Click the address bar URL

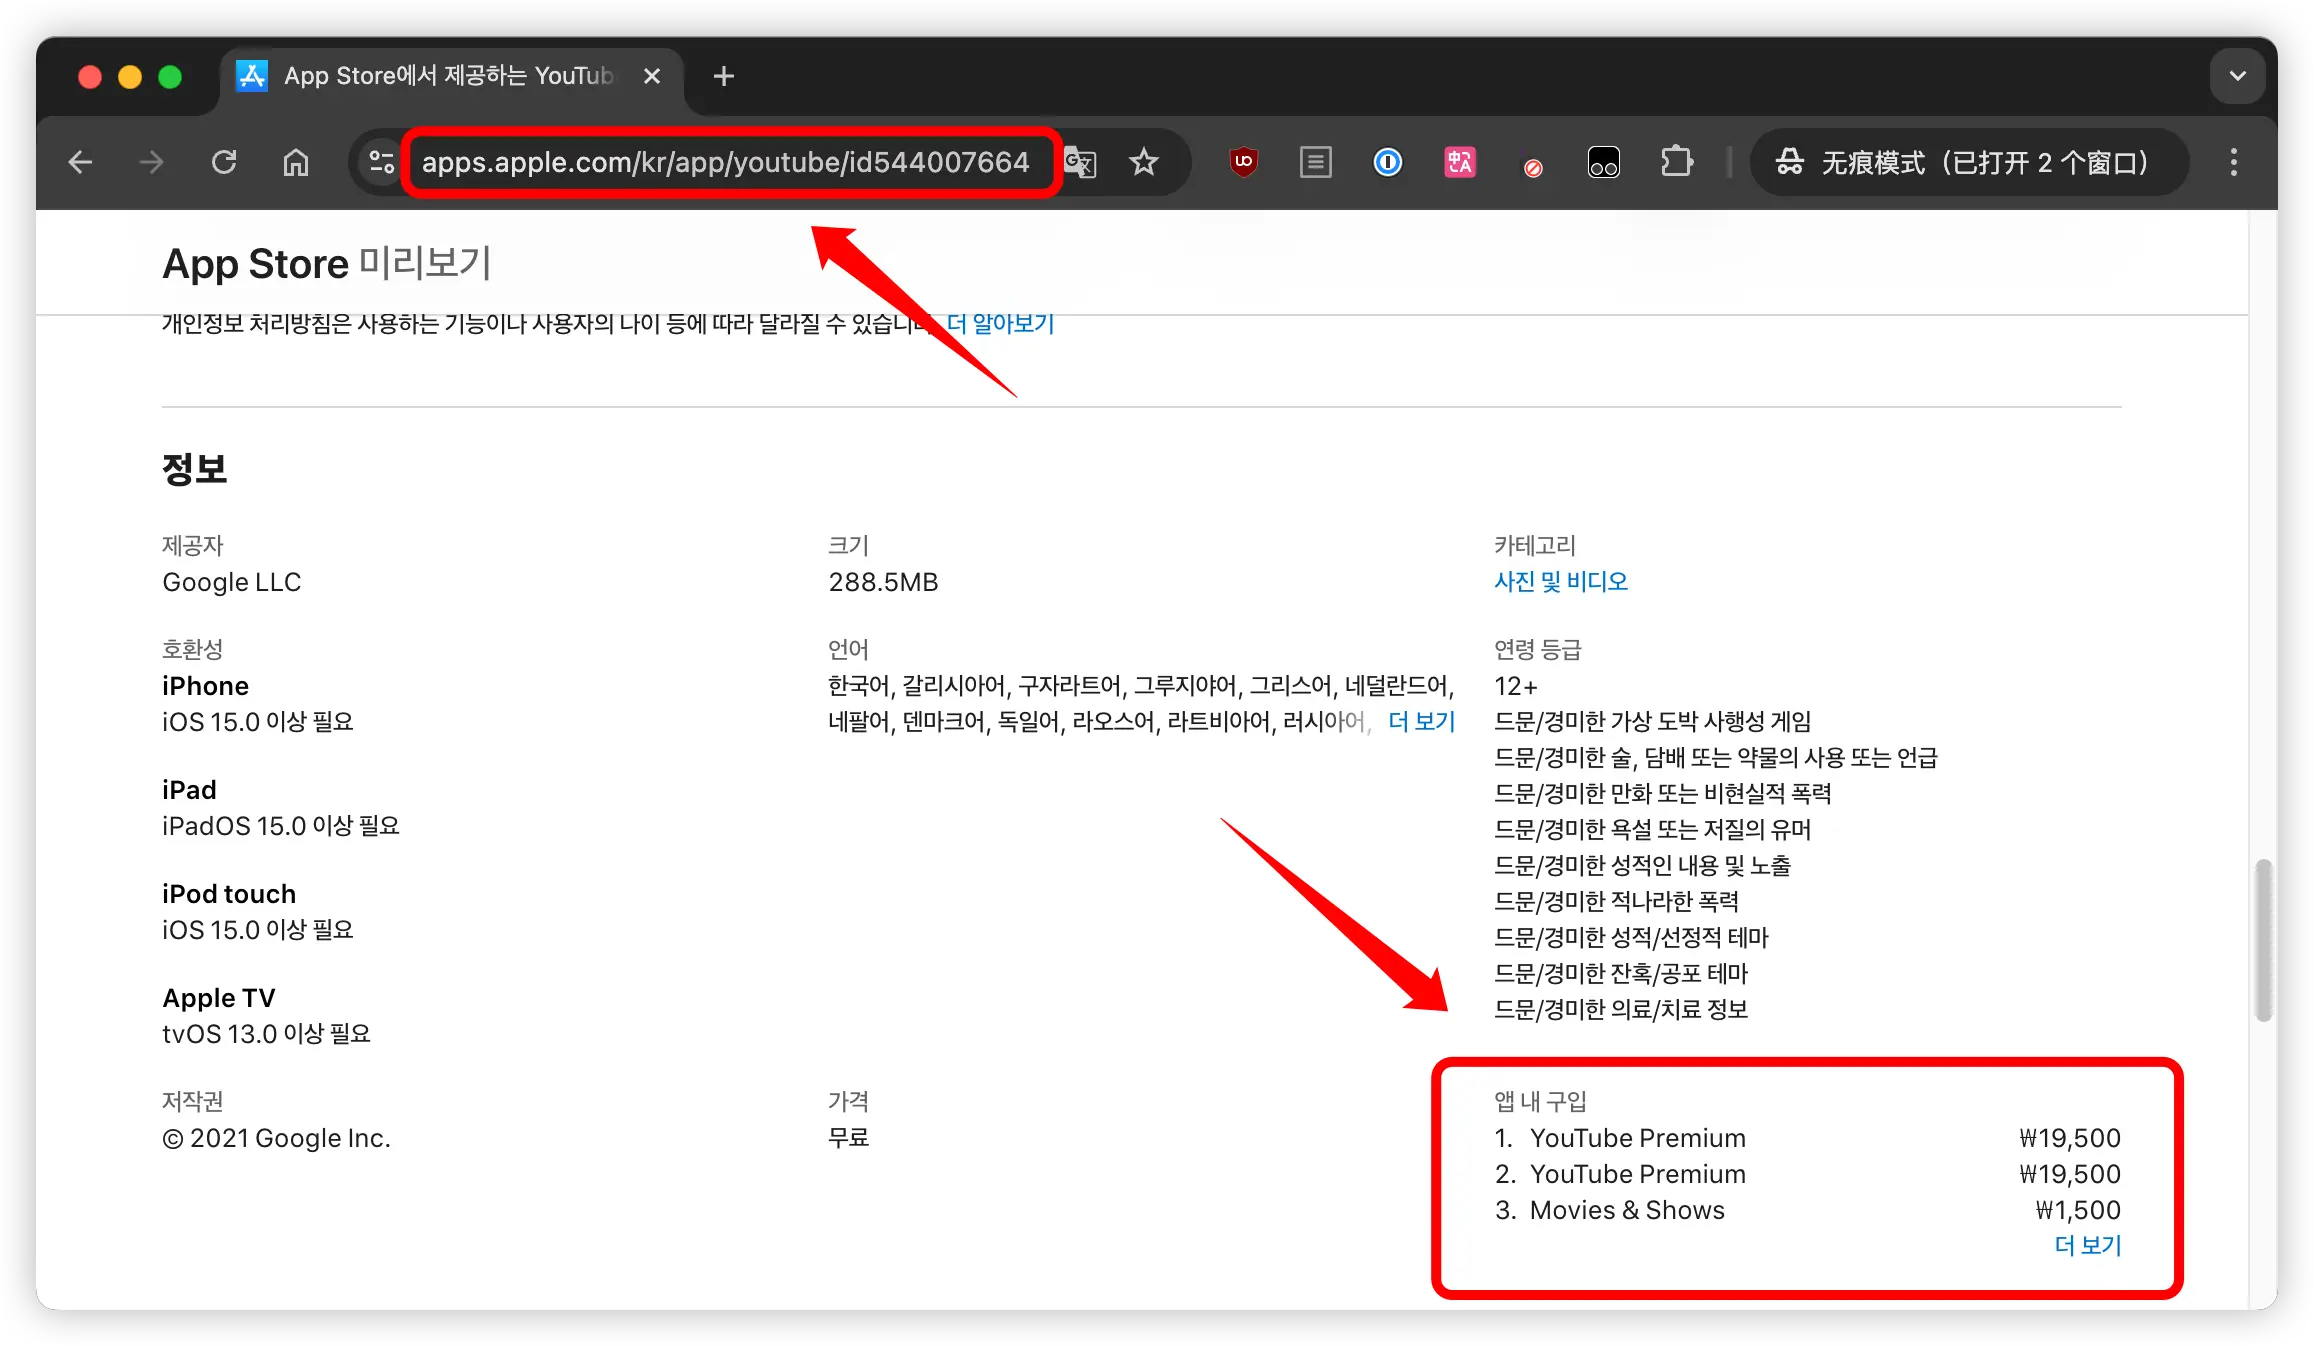pyautogui.click(x=725, y=162)
